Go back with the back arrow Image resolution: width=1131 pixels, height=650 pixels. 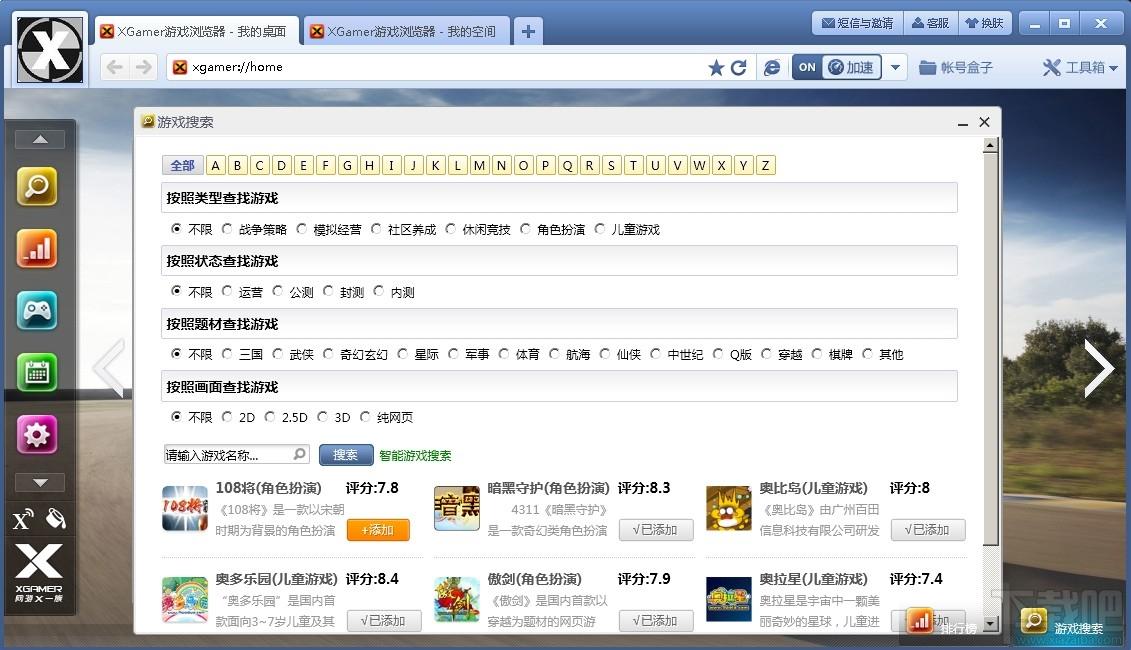point(114,67)
